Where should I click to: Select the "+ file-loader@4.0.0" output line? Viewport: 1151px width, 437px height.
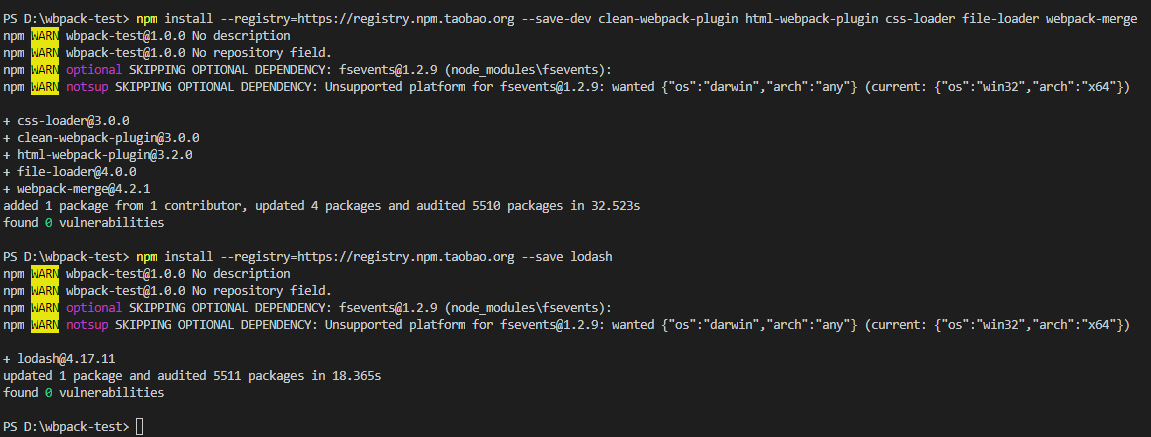[70, 172]
